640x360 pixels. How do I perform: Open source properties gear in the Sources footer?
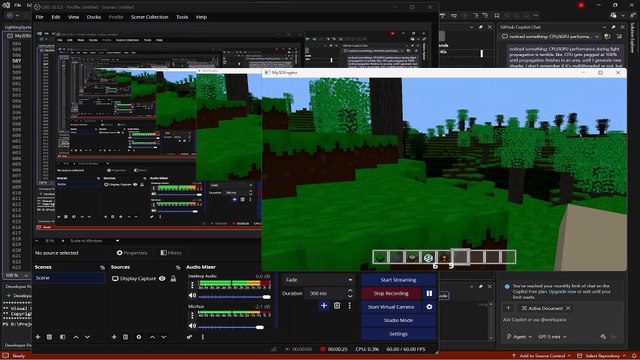(139, 337)
